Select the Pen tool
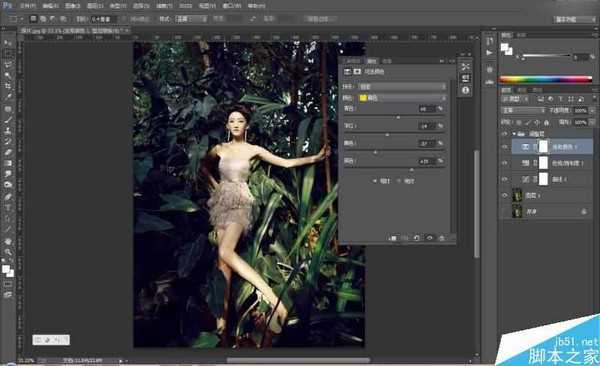 tap(8, 197)
